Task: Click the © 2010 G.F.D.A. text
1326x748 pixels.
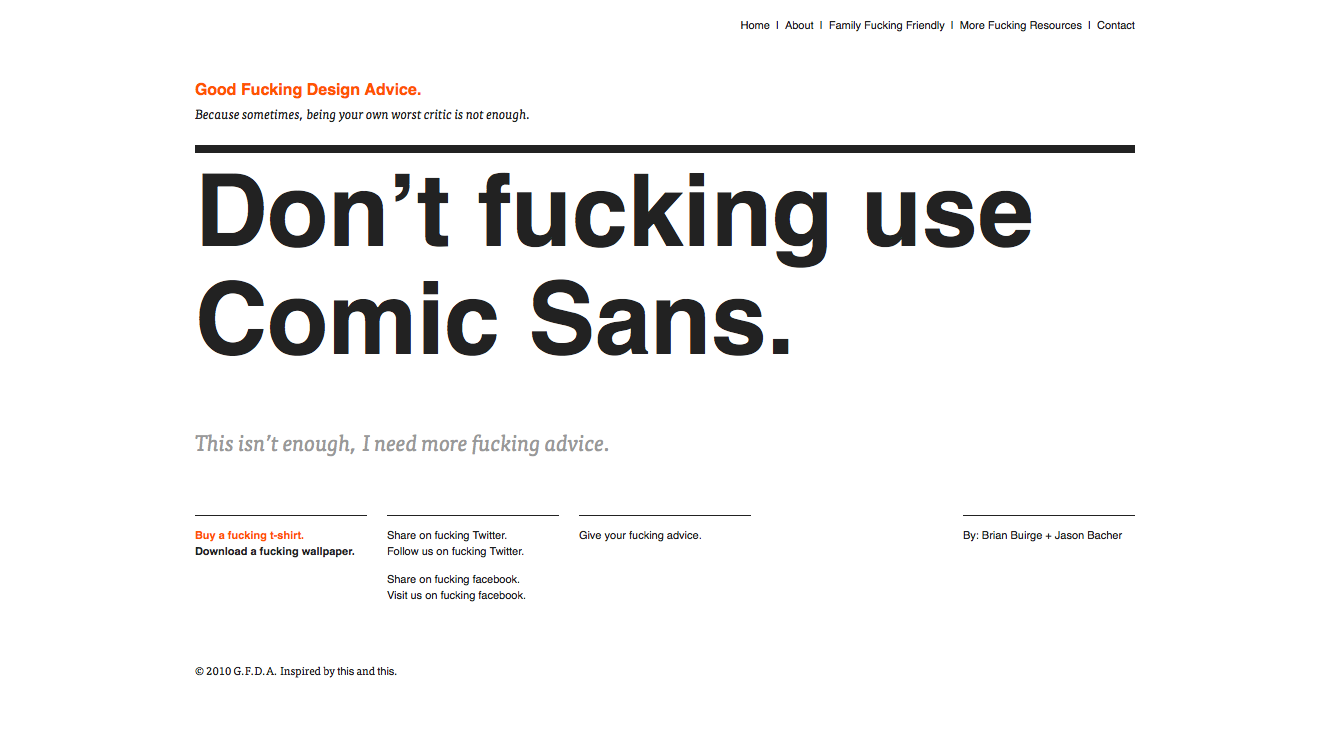Action: coord(236,672)
